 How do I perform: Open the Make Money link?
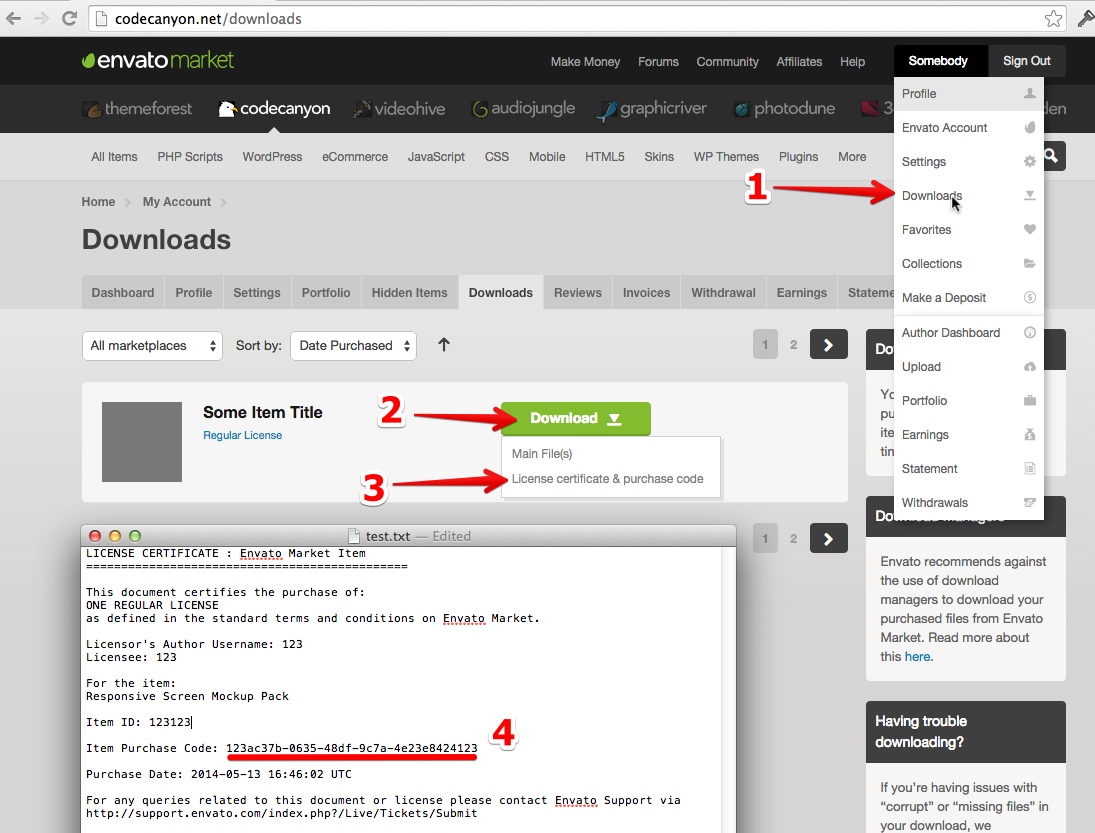[x=585, y=61]
